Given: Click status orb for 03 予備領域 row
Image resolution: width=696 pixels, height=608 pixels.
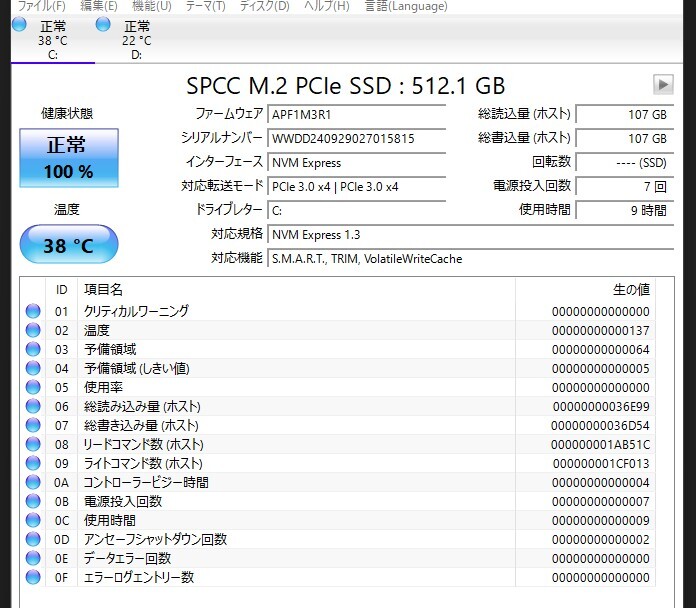Looking at the screenshot, I should click(33, 349).
